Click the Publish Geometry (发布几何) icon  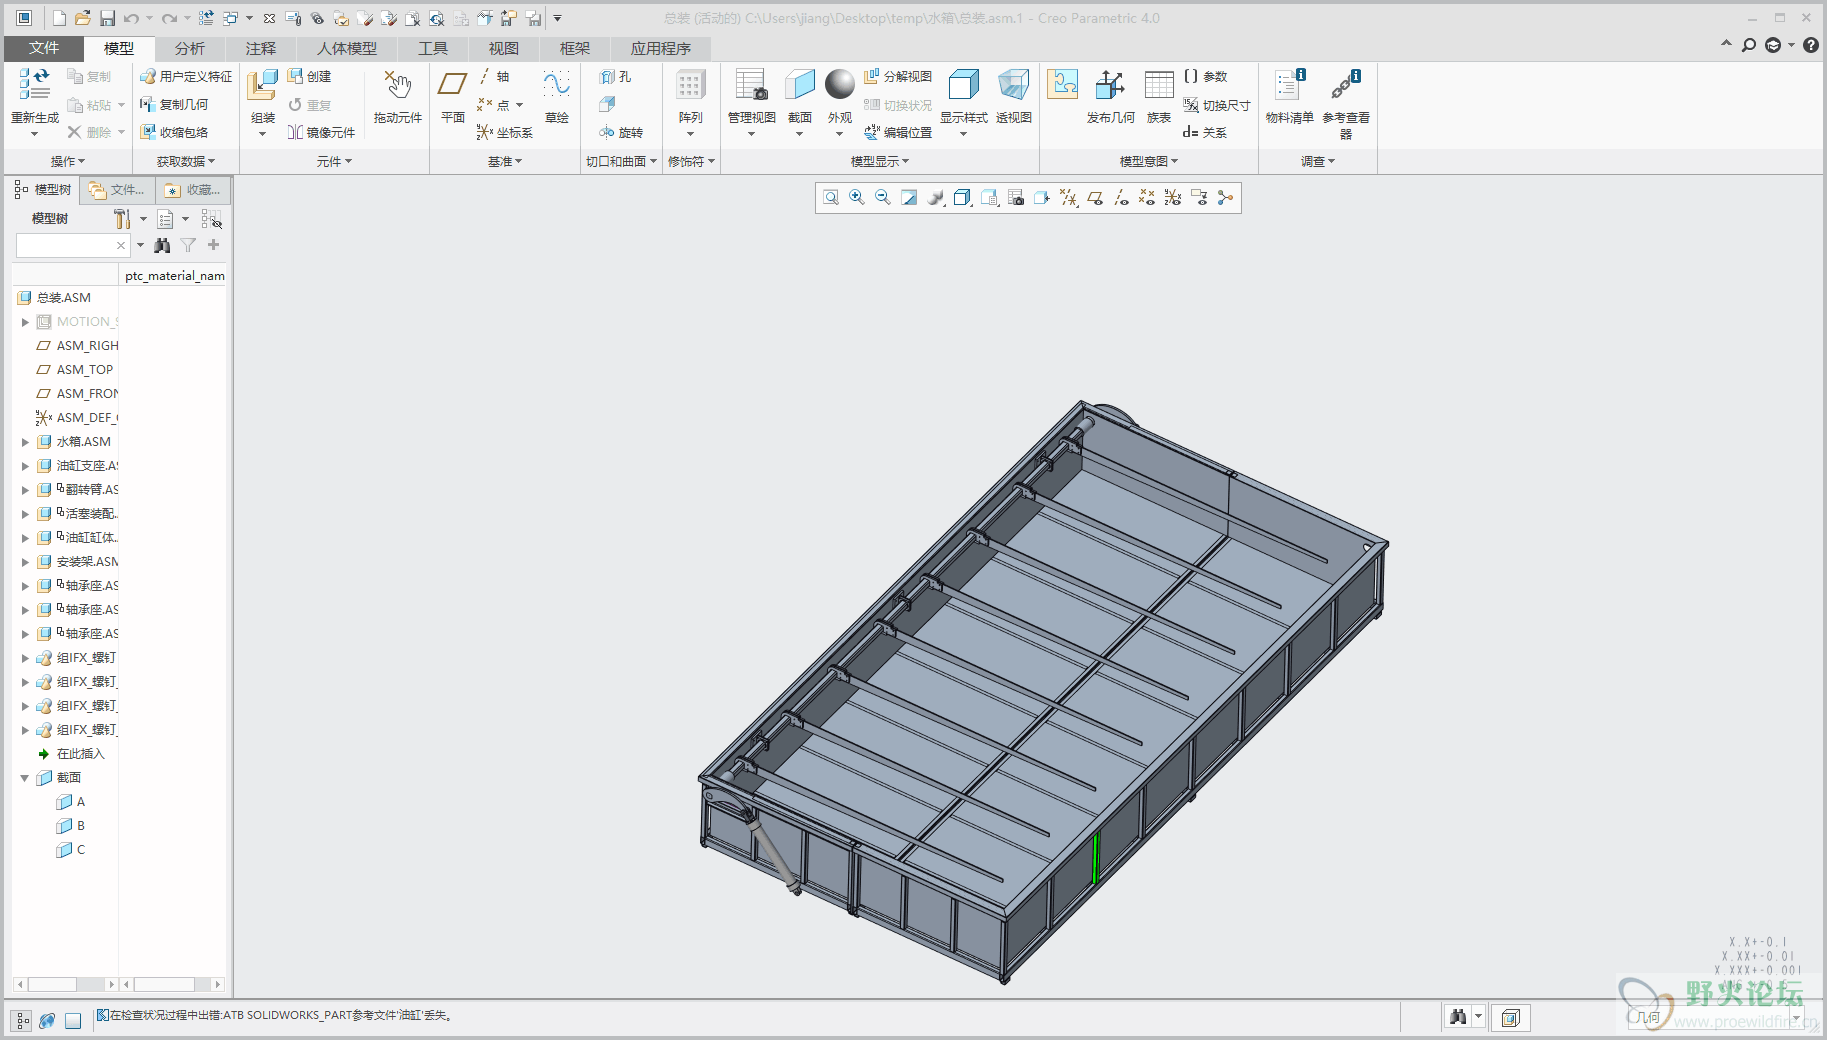click(1110, 86)
